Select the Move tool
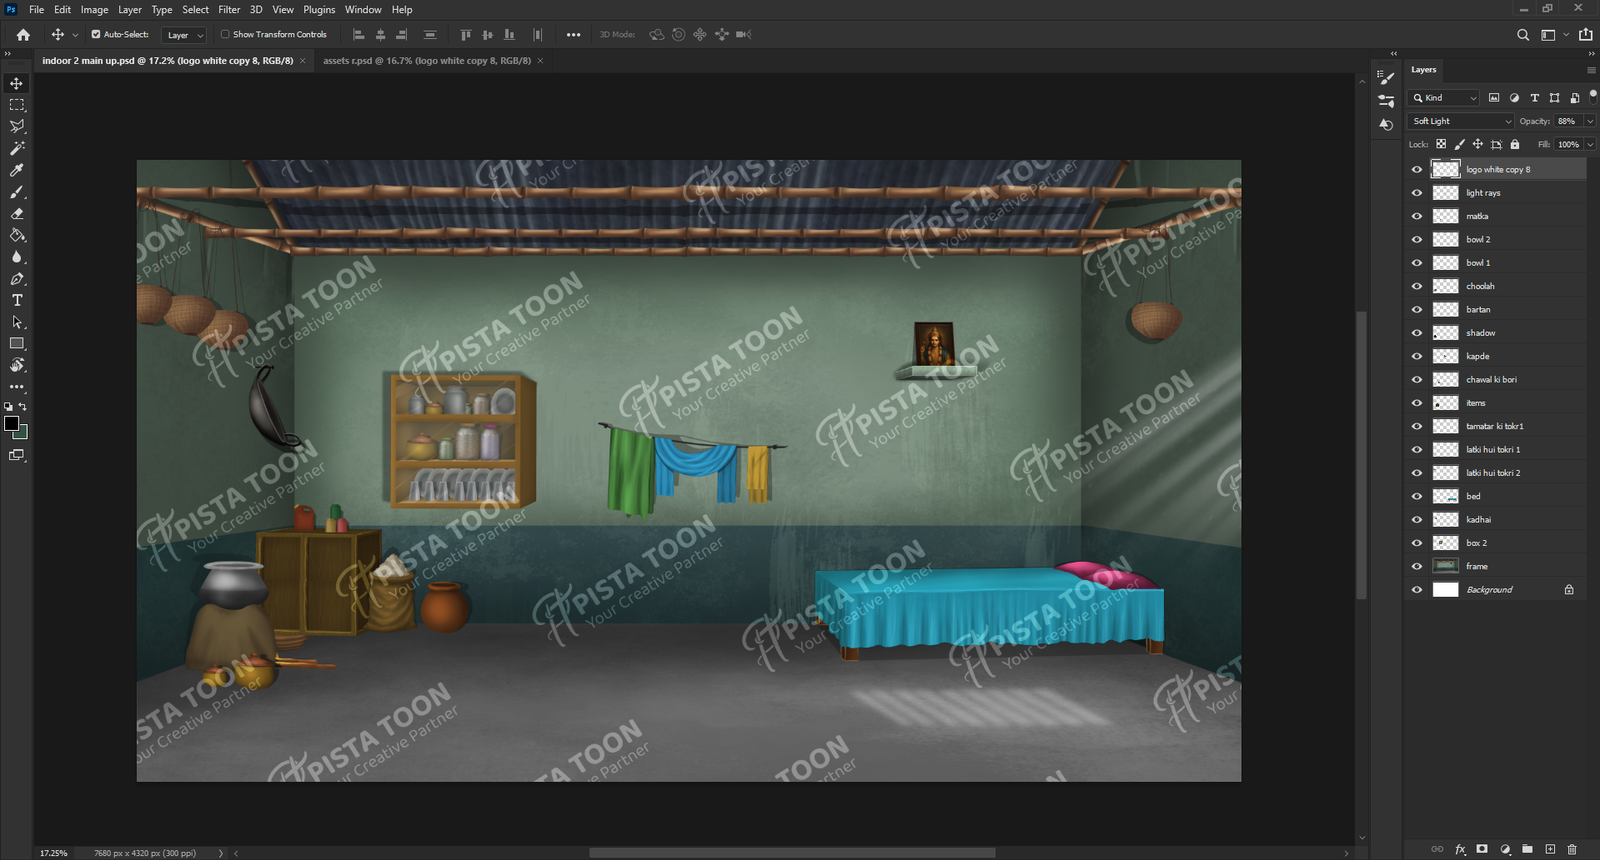Screen dimensions: 1600x860 17,83
